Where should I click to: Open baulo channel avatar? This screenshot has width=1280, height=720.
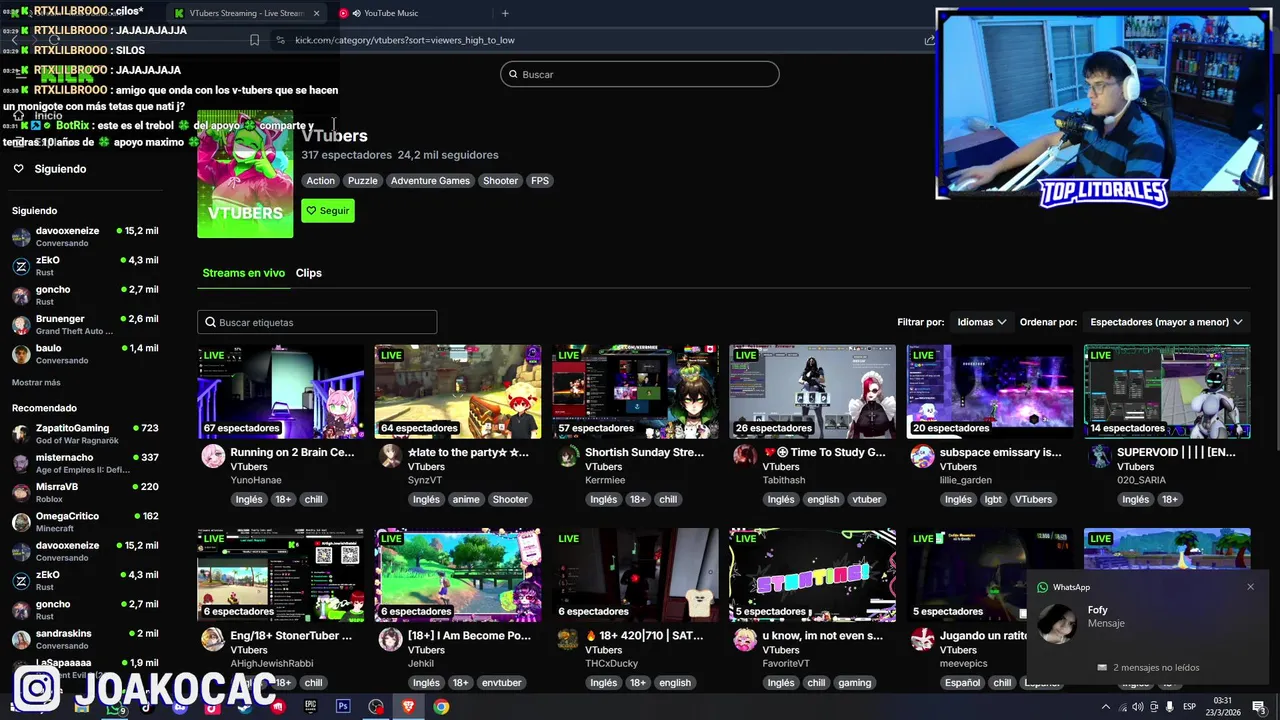click(x=21, y=354)
